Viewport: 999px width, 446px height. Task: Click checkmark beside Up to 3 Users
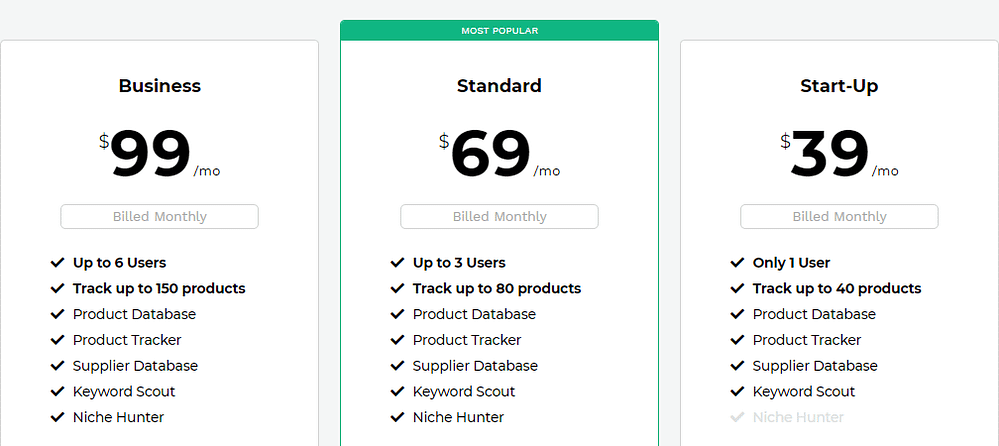point(397,263)
